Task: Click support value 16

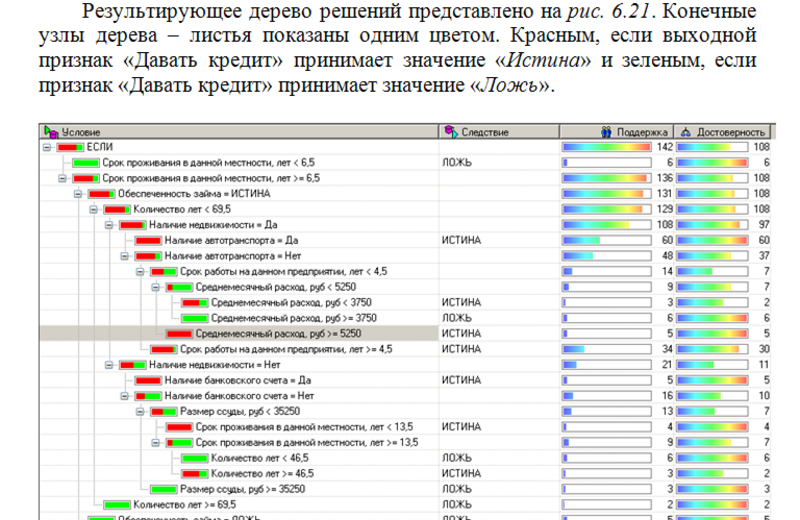Action: [667, 397]
